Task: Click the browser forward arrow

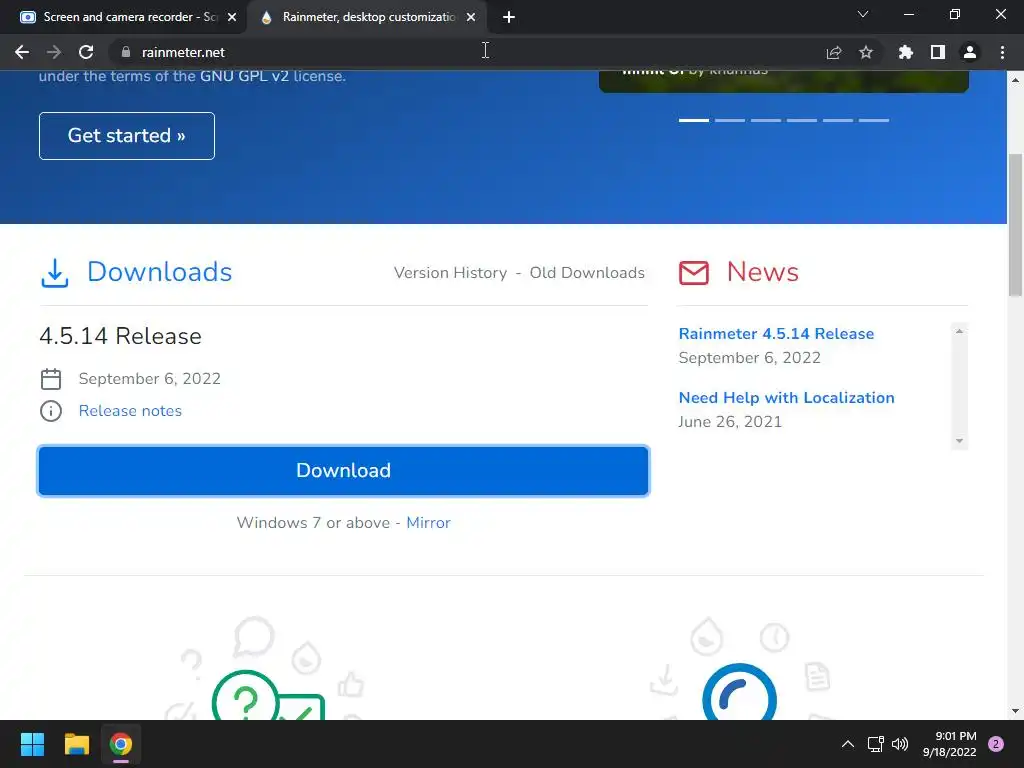Action: [x=54, y=52]
